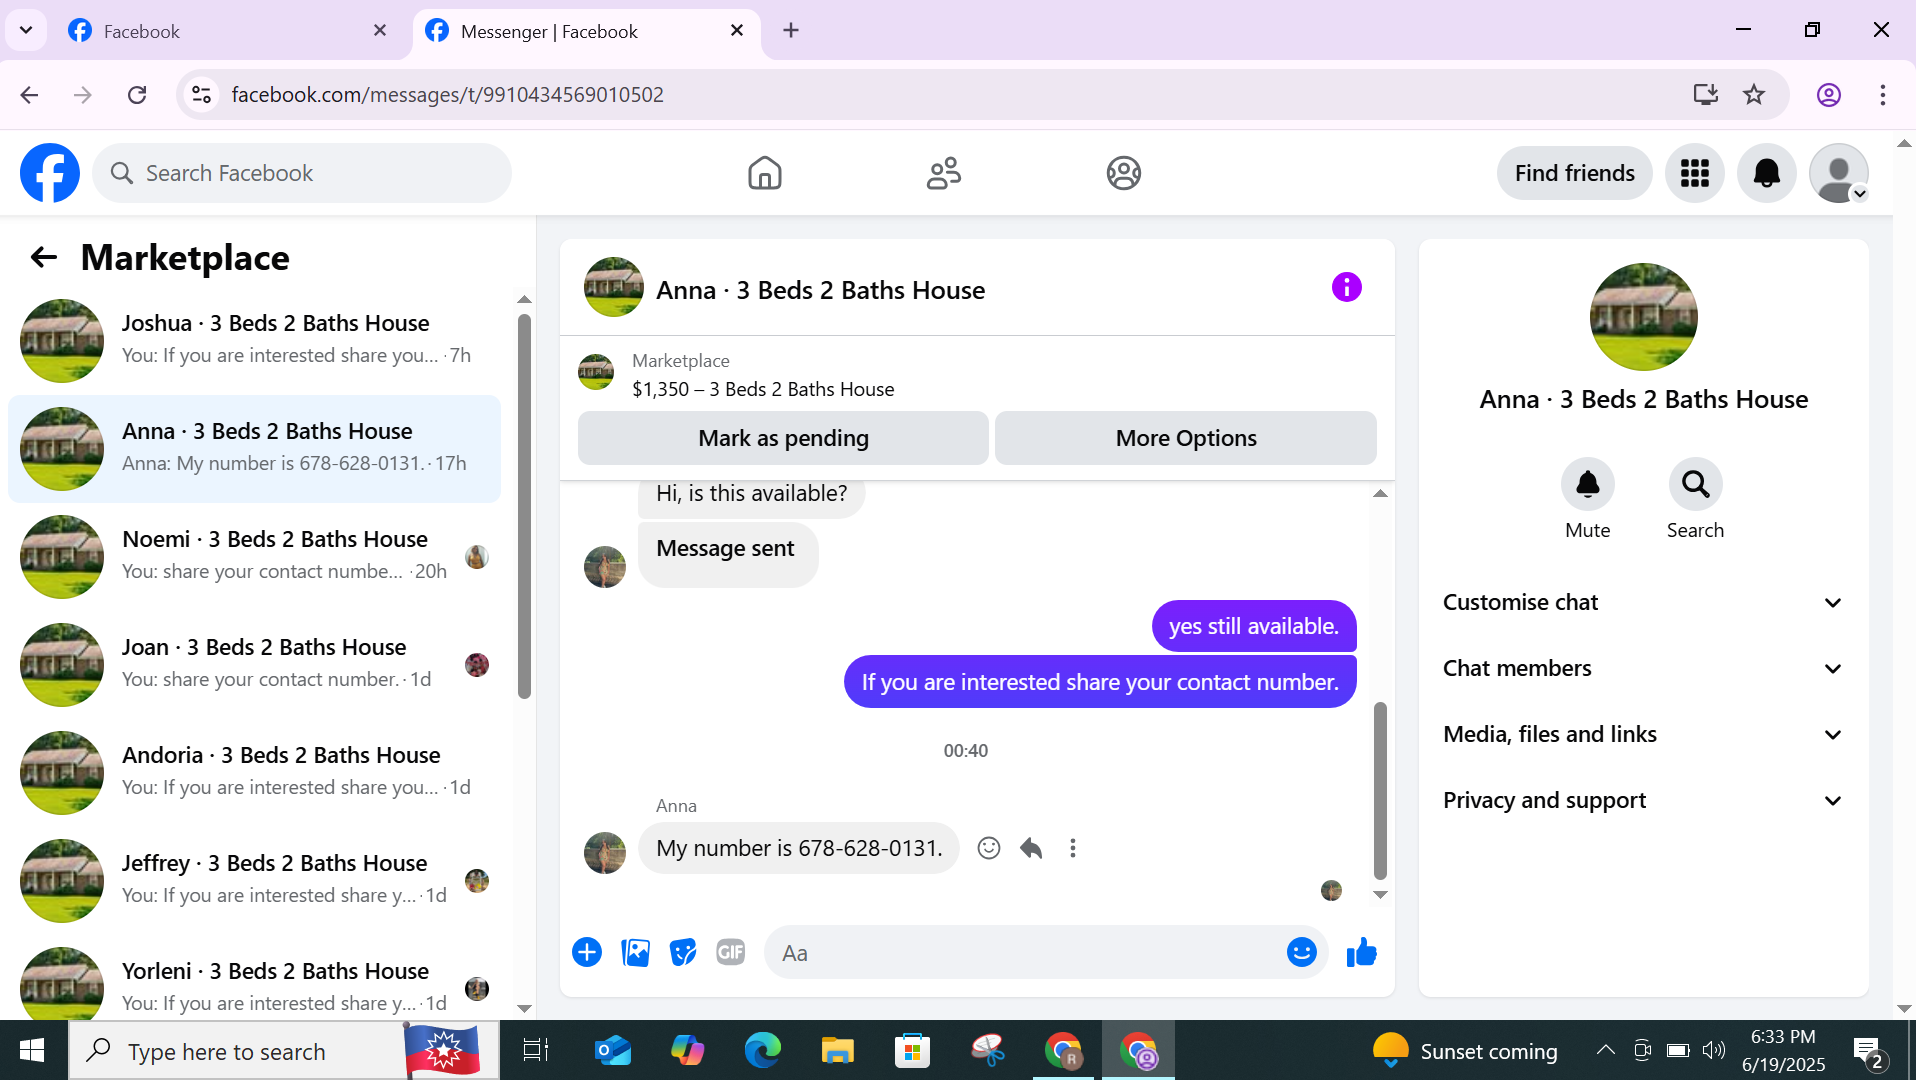Open conversation information purple icon

[x=1347, y=288]
